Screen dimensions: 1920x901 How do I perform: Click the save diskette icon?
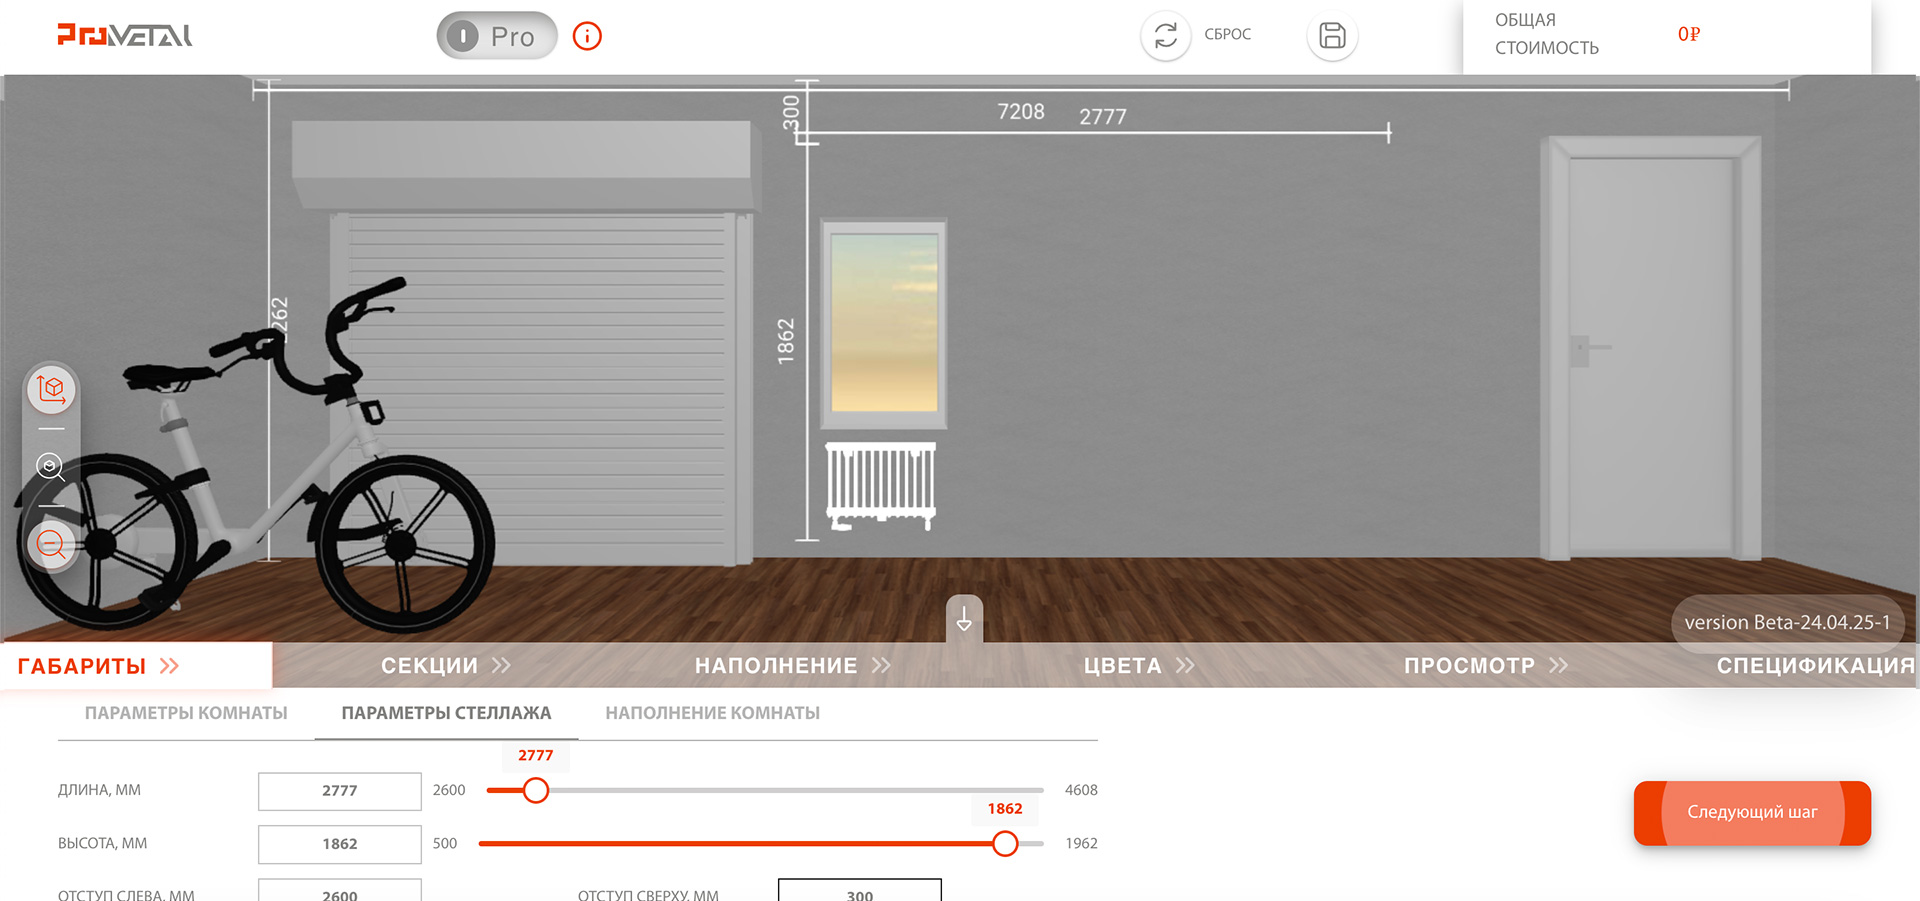[1332, 36]
